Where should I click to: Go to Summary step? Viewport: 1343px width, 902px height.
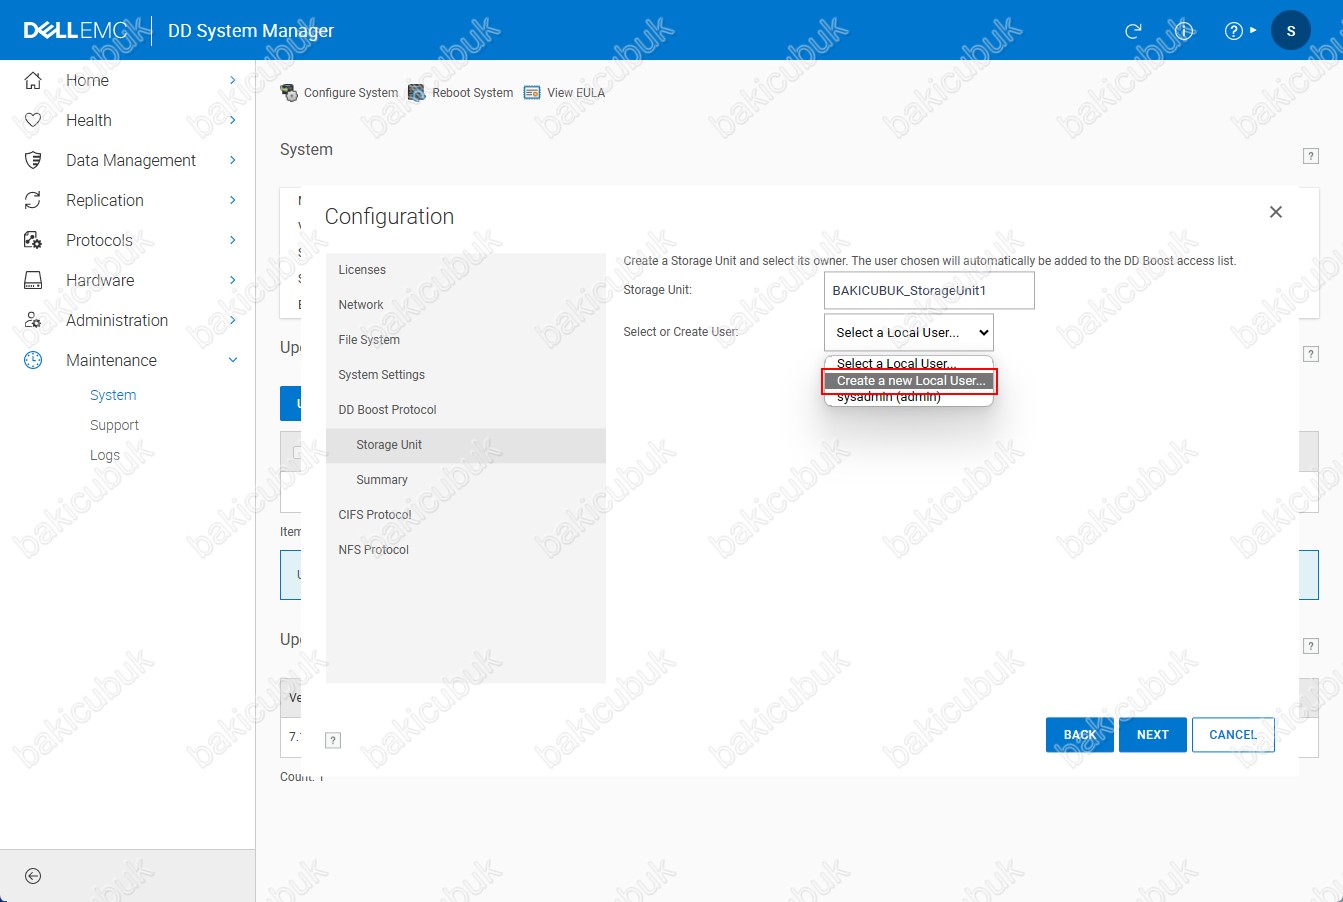point(466,480)
